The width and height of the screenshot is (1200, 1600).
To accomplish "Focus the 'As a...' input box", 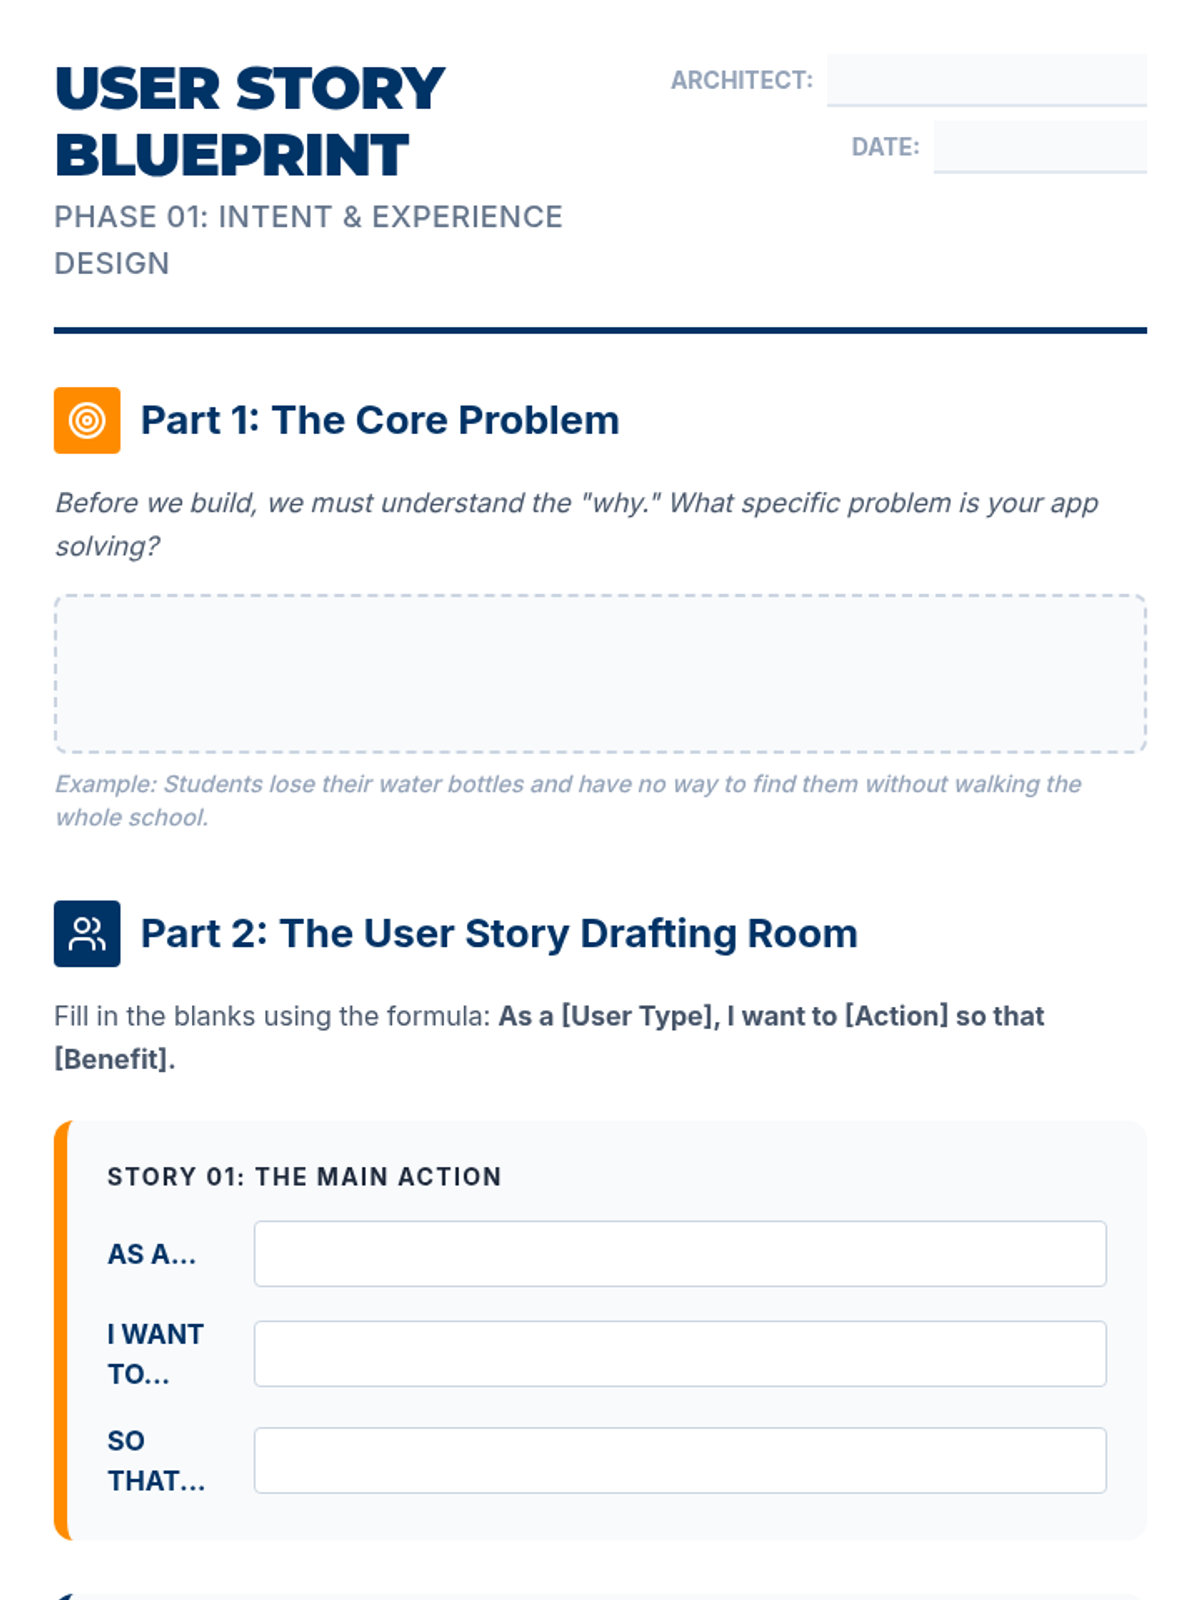I will [680, 1253].
